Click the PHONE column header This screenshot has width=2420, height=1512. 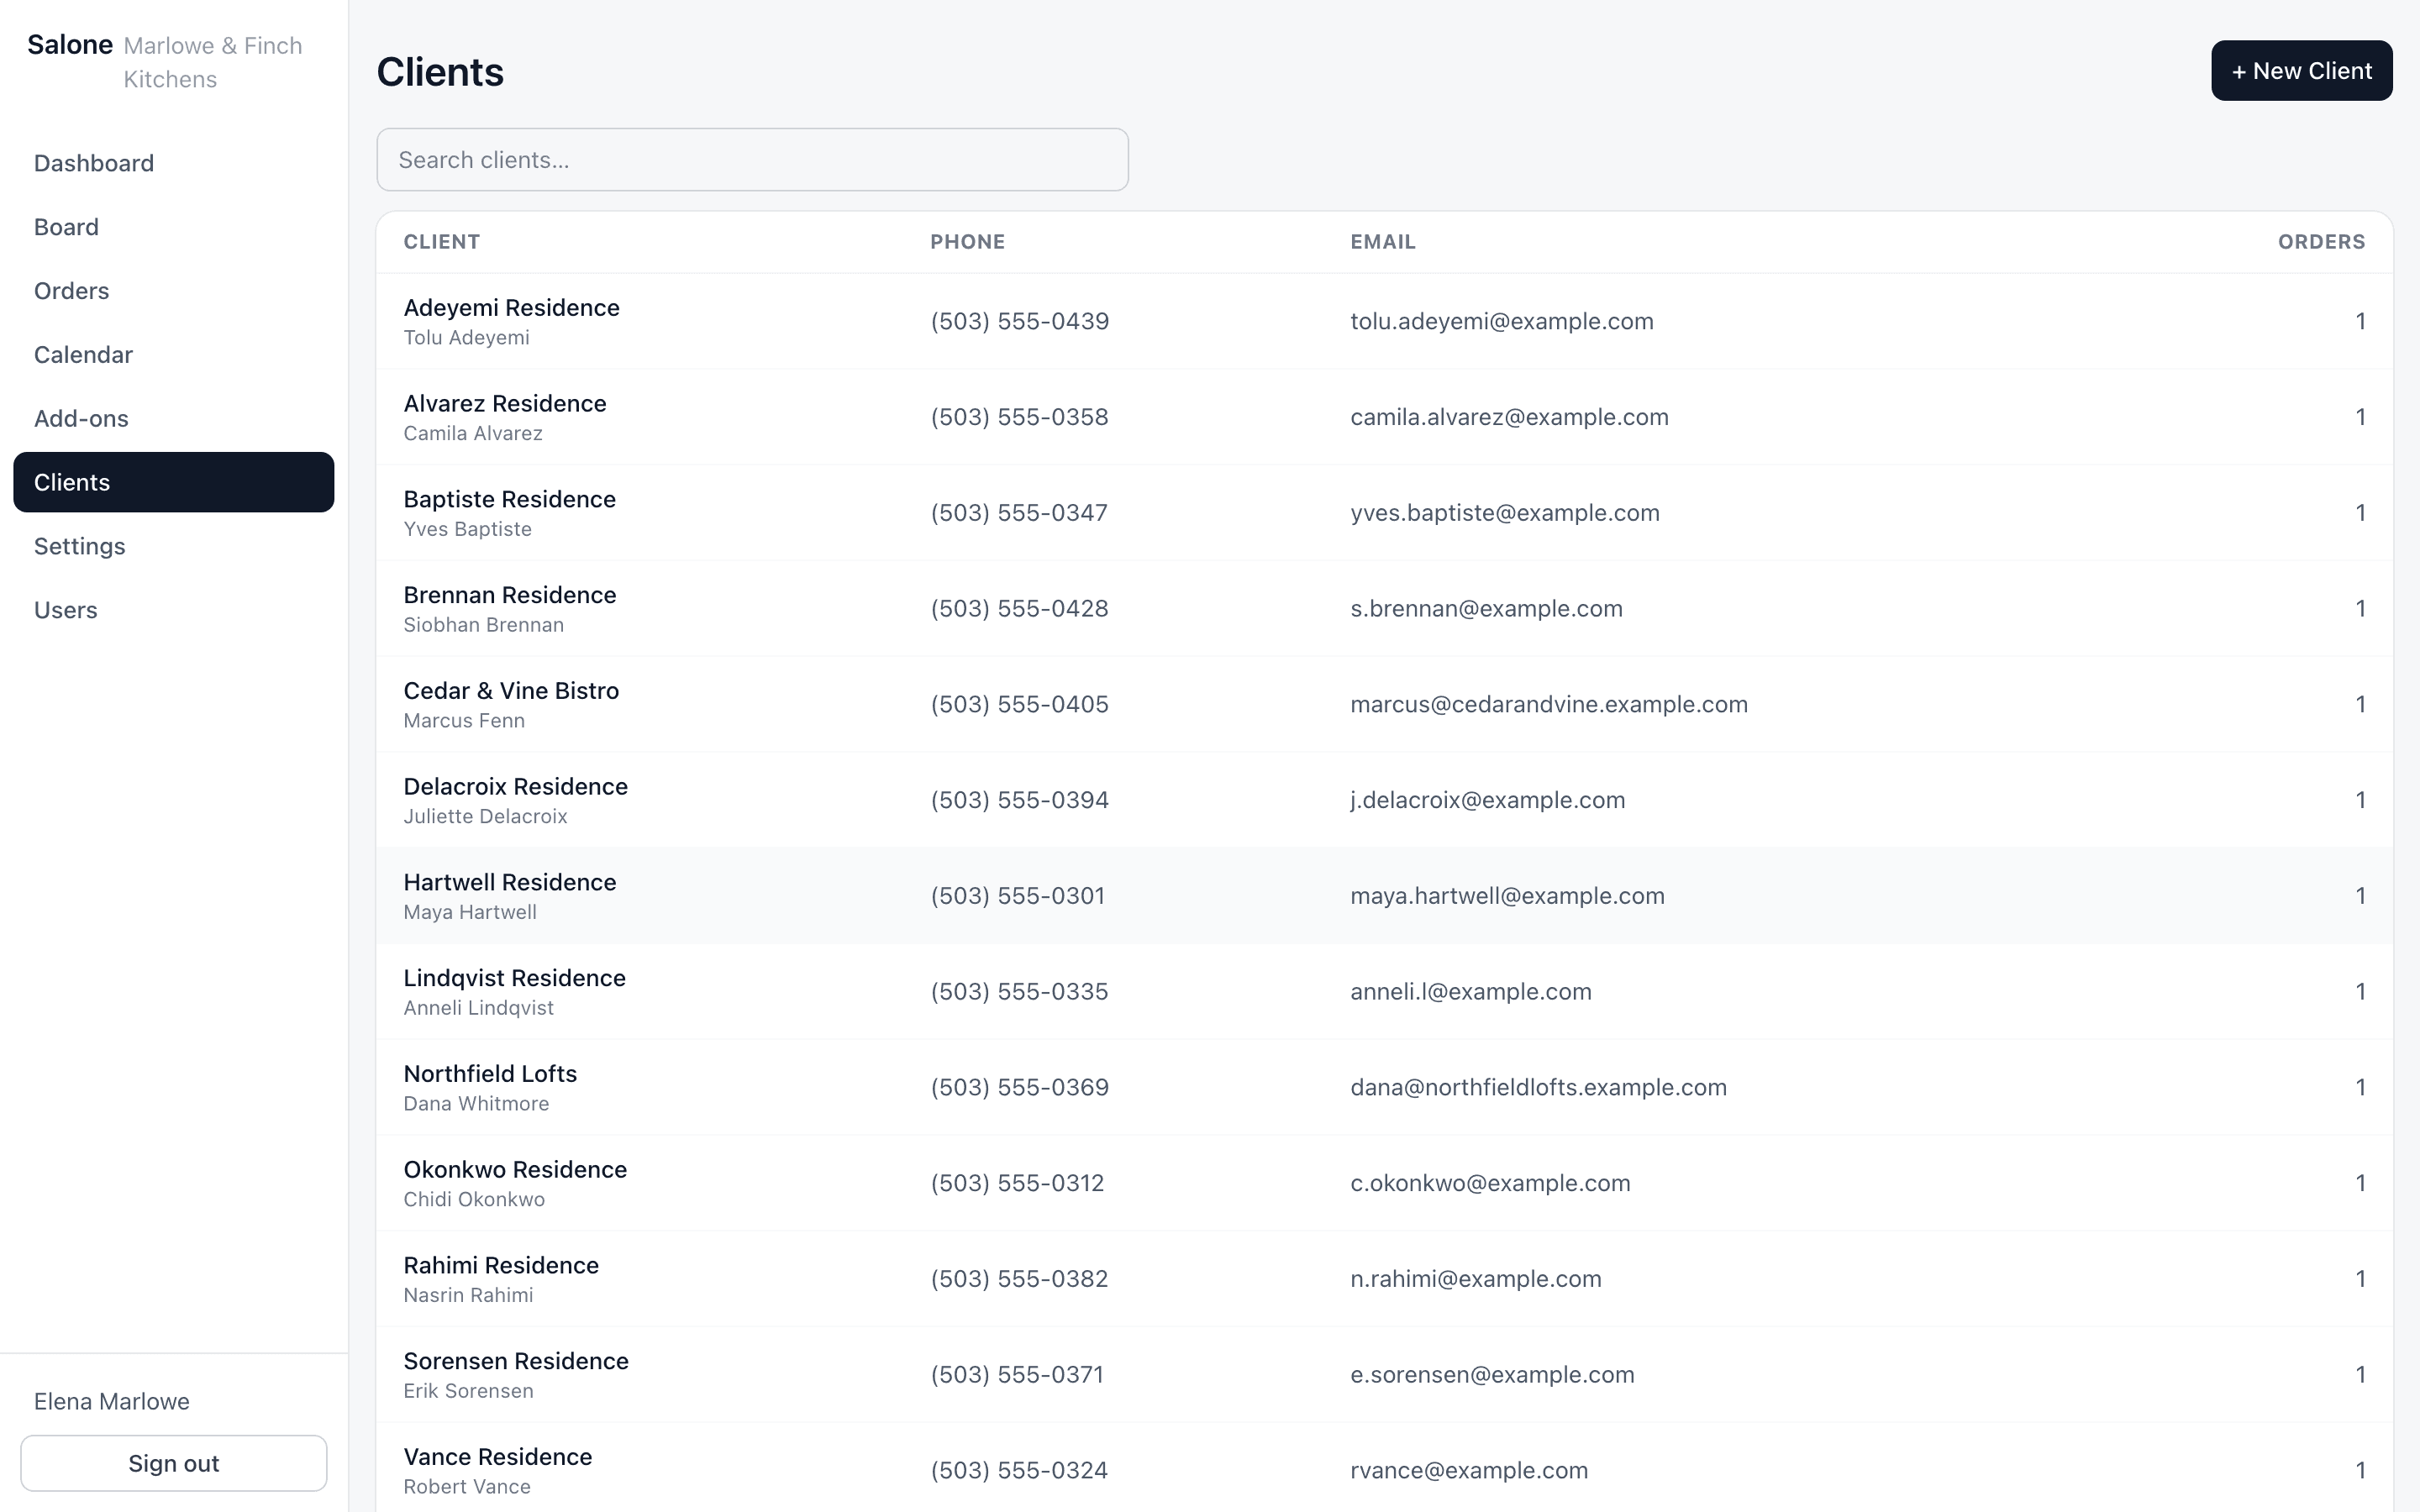(x=968, y=242)
